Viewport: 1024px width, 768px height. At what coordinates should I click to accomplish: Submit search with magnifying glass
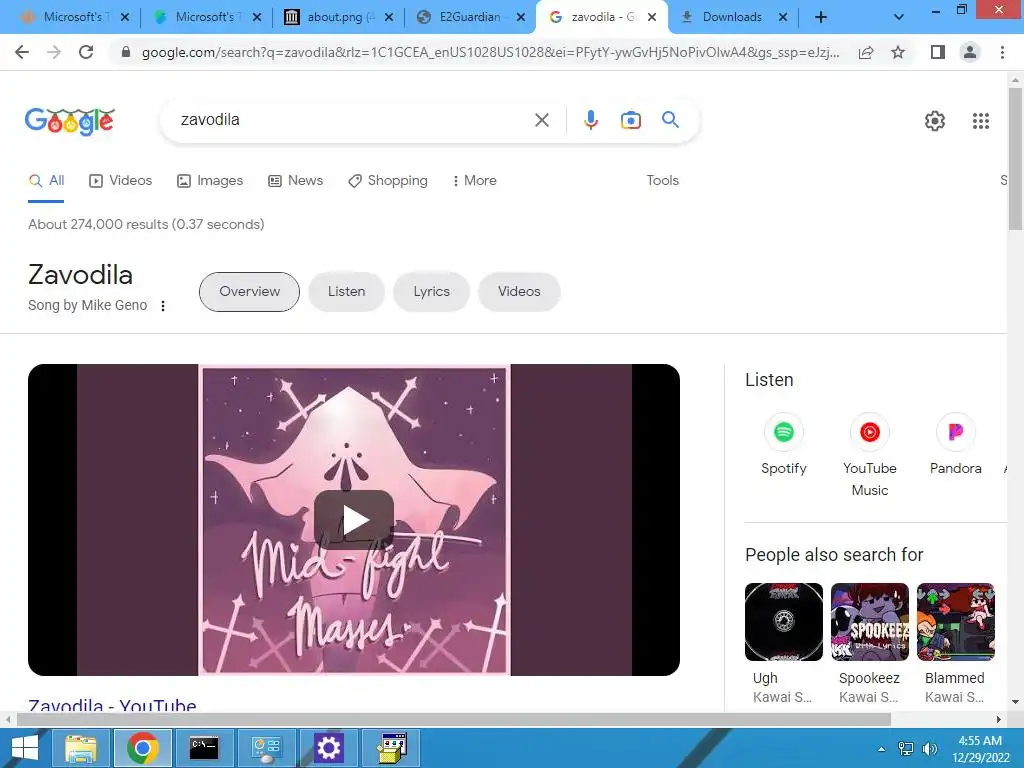point(670,120)
